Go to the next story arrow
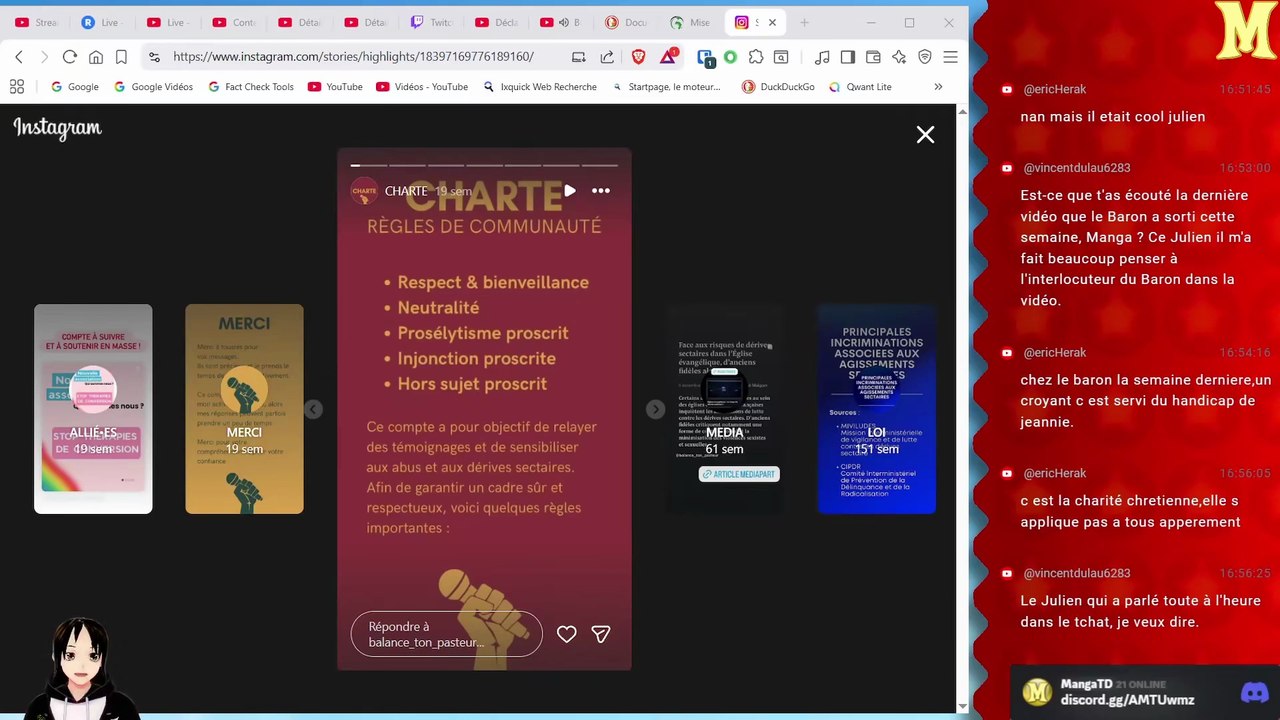This screenshot has width=1280, height=720. click(x=655, y=409)
